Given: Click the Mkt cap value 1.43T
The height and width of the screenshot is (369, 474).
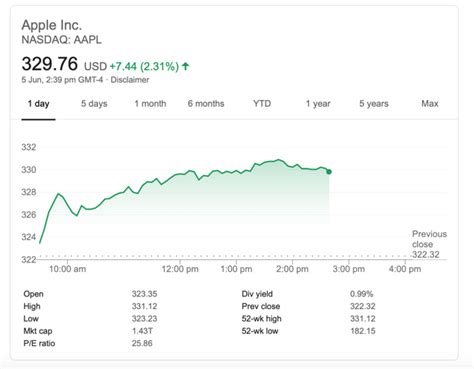Looking at the screenshot, I should (142, 331).
